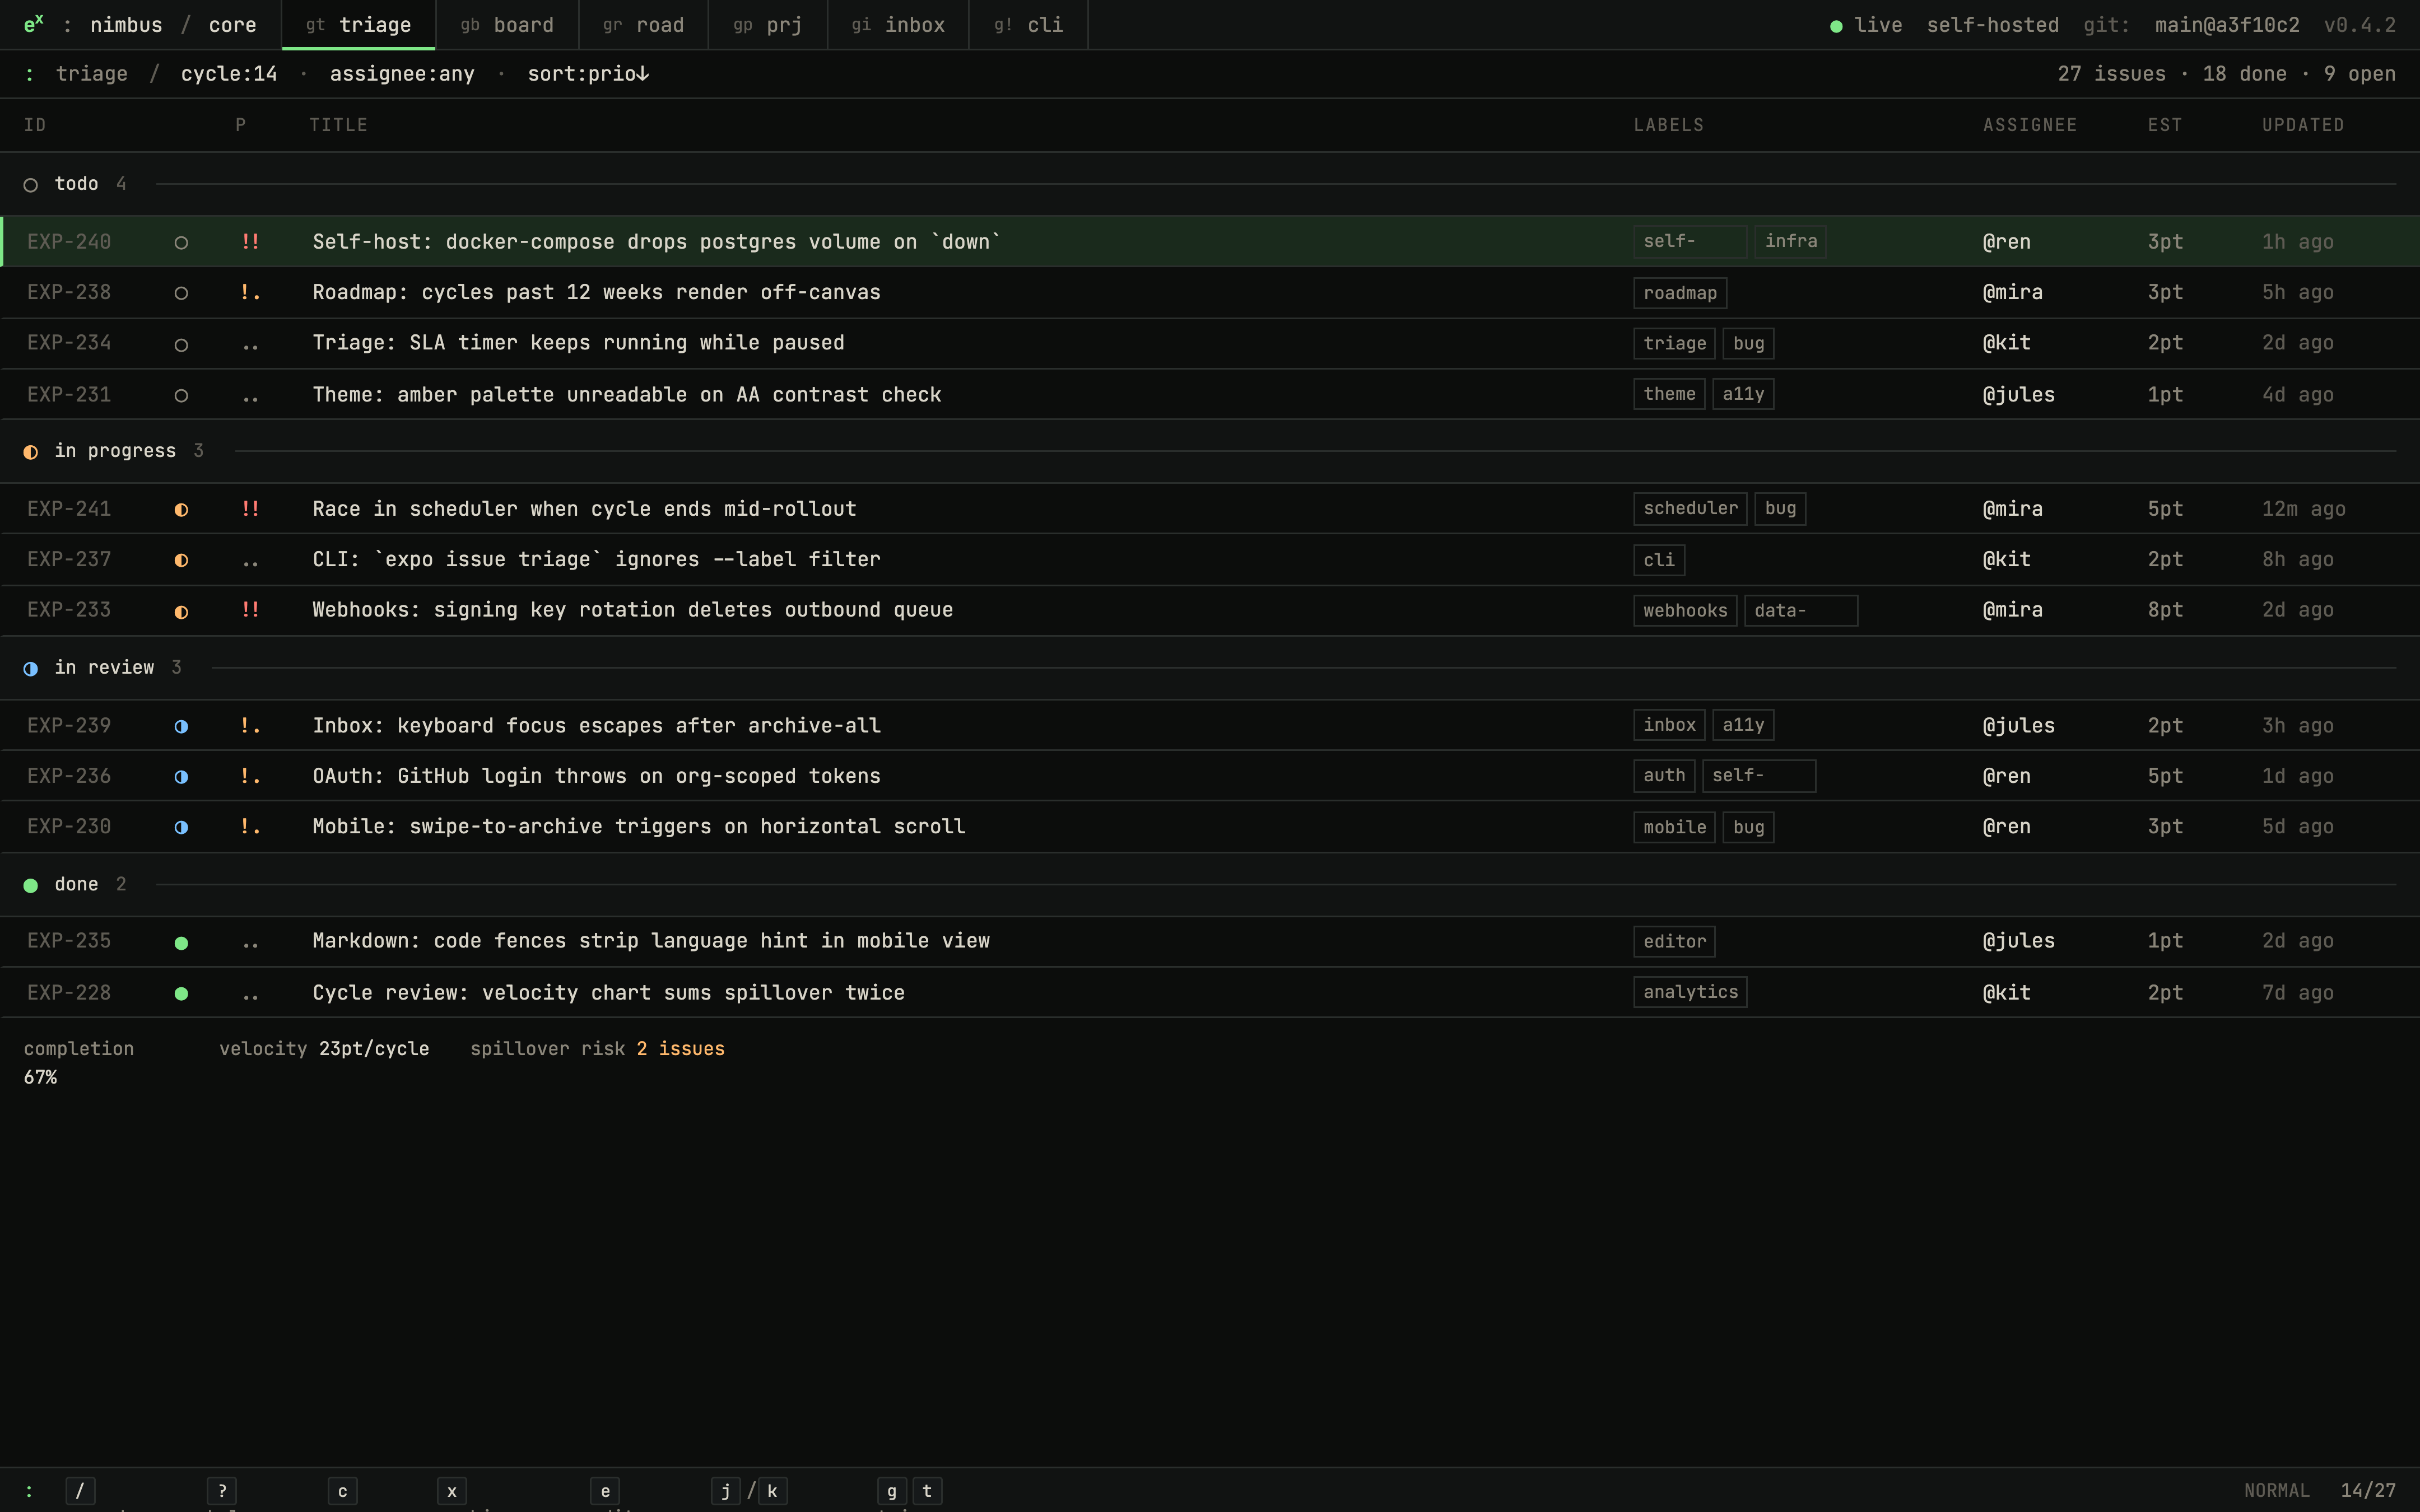The image size is (2420, 1512).
Task: Click green done status dot of EXP-228
Action: point(181,994)
